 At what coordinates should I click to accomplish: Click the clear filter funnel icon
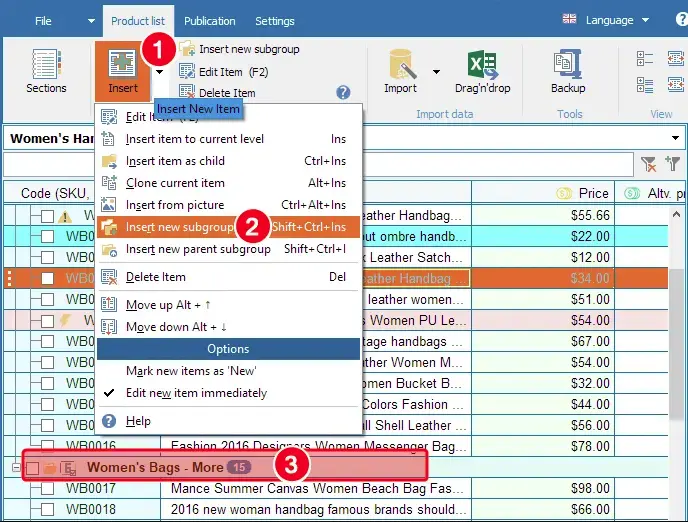click(x=648, y=164)
